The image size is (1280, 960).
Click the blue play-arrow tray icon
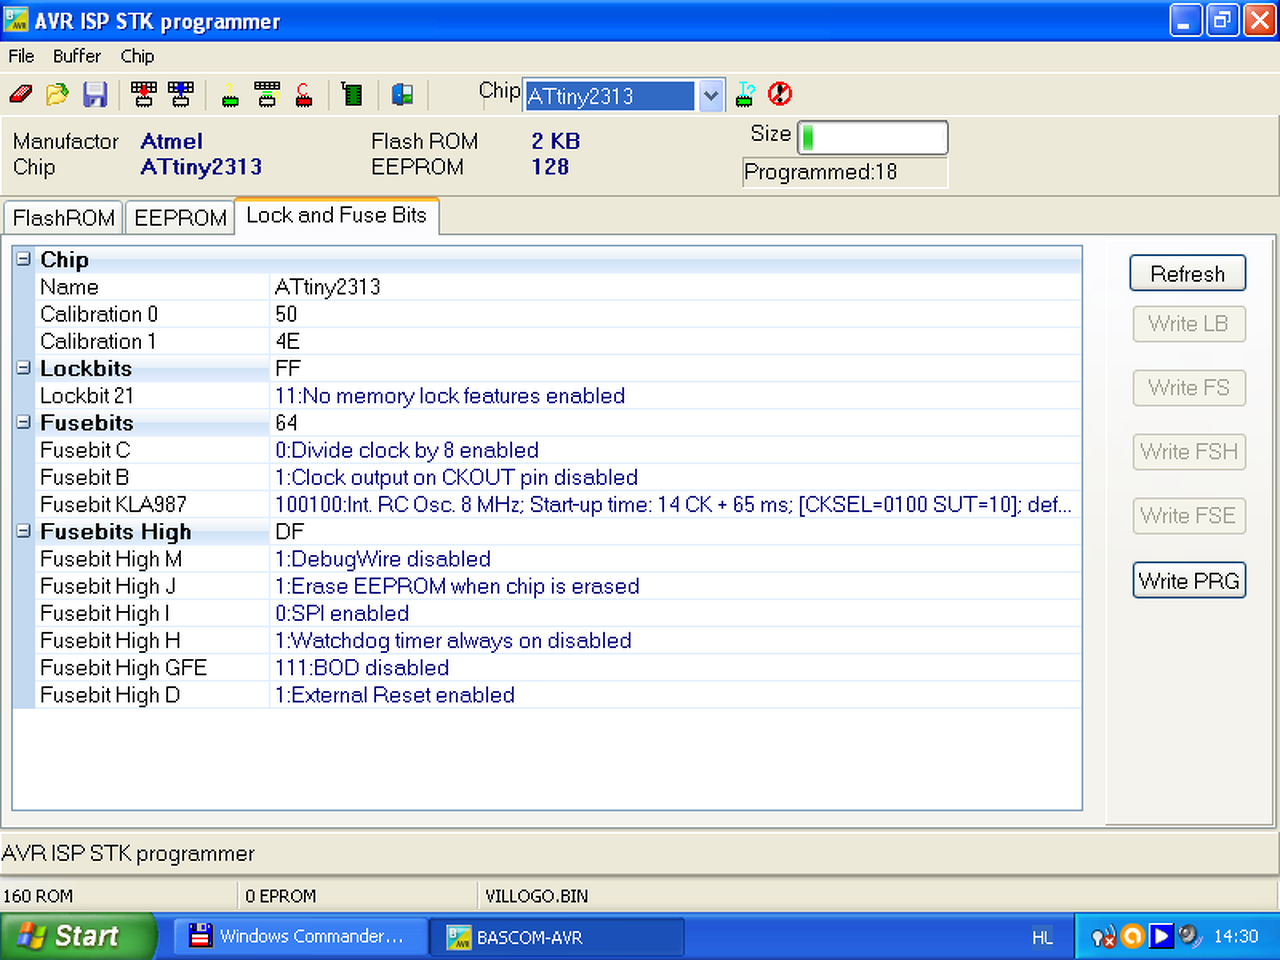pyautogui.click(x=1161, y=936)
